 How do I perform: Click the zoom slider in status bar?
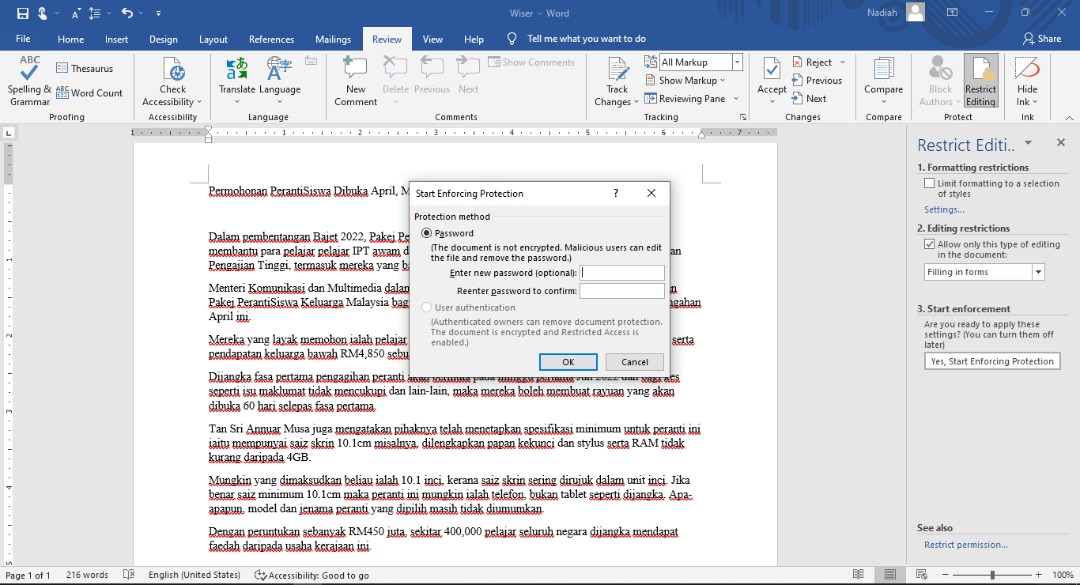[x=992, y=575]
